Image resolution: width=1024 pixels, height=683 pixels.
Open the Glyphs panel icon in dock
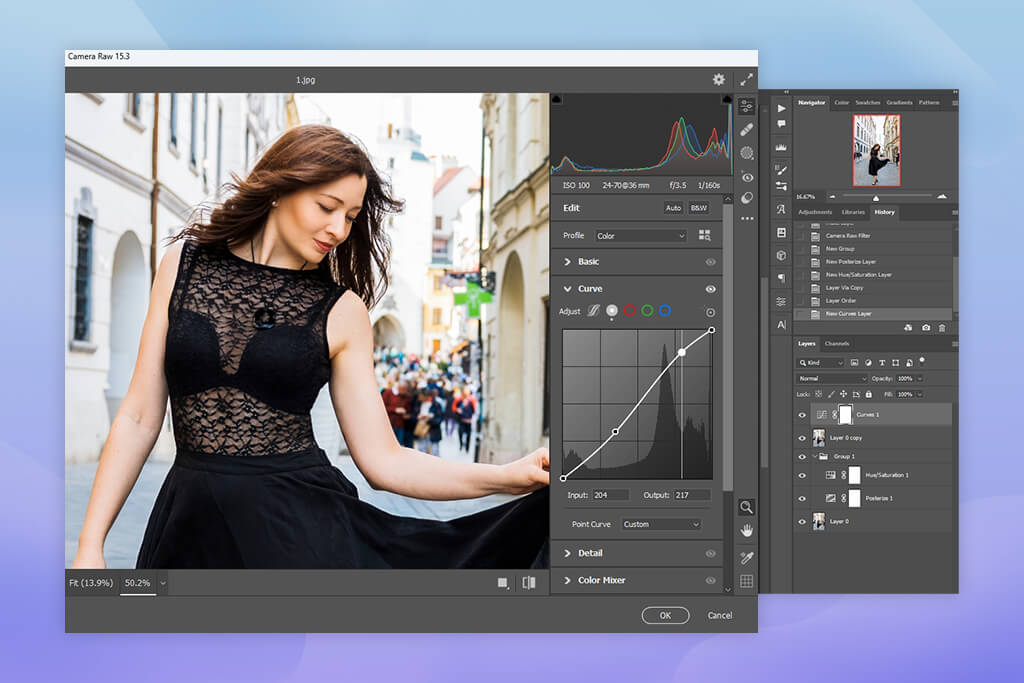click(x=781, y=210)
